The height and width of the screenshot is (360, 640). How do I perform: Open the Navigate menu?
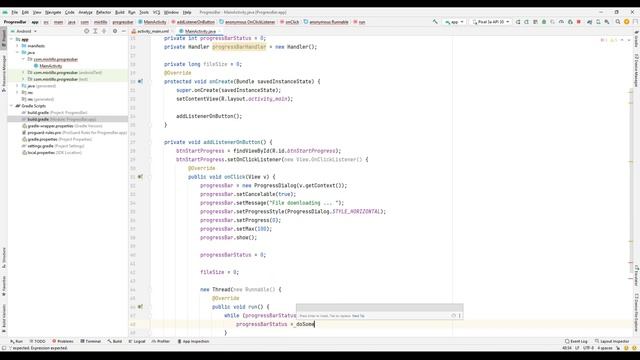[x=53, y=13]
